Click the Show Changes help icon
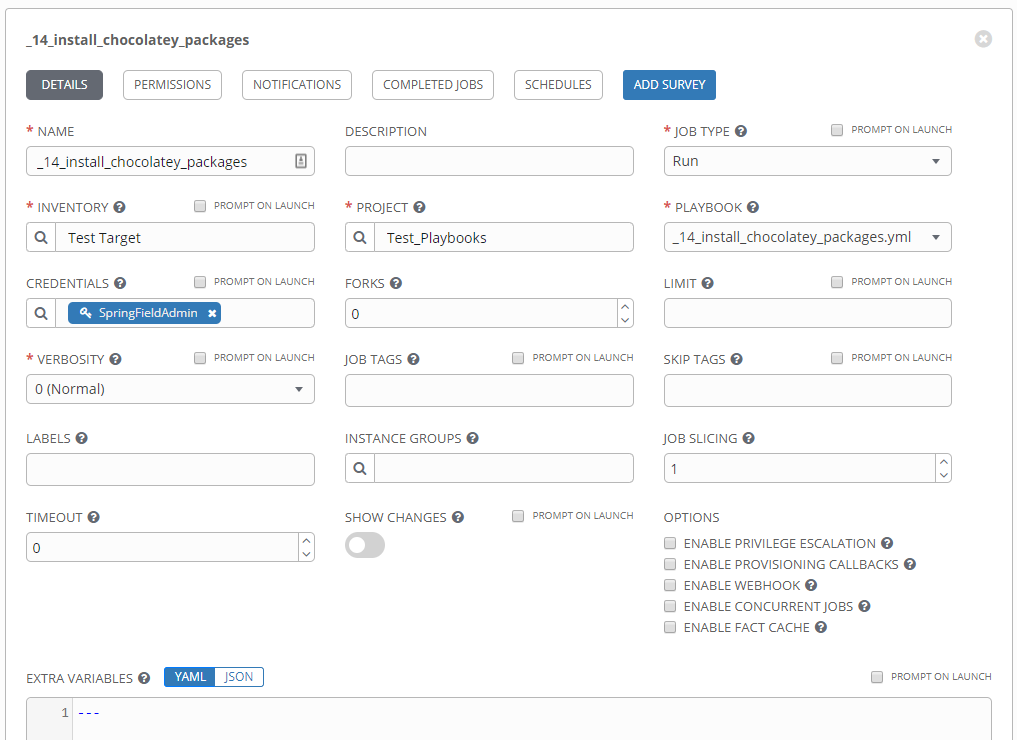This screenshot has width=1017, height=740. (x=458, y=517)
